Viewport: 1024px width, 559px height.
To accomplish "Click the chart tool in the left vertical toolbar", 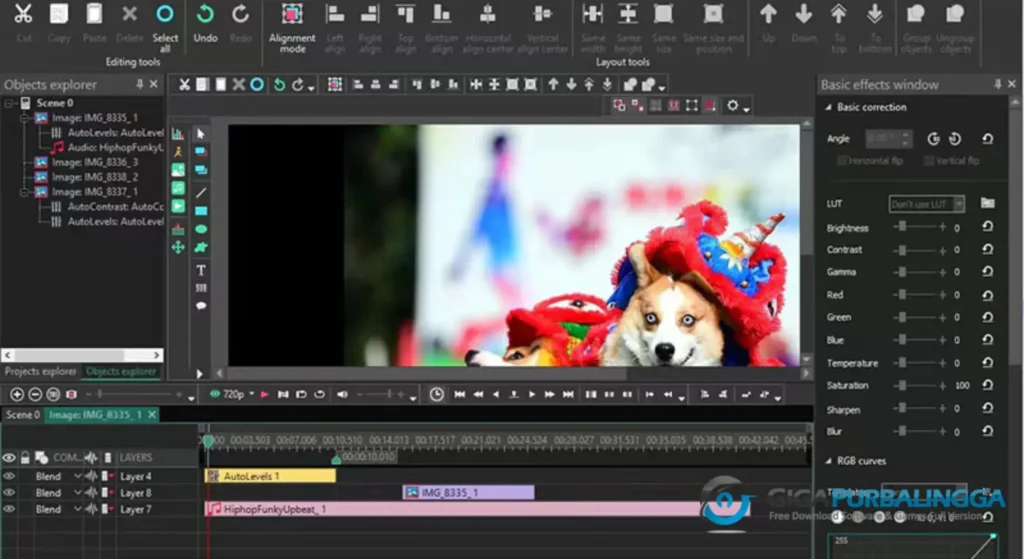I will click(178, 134).
